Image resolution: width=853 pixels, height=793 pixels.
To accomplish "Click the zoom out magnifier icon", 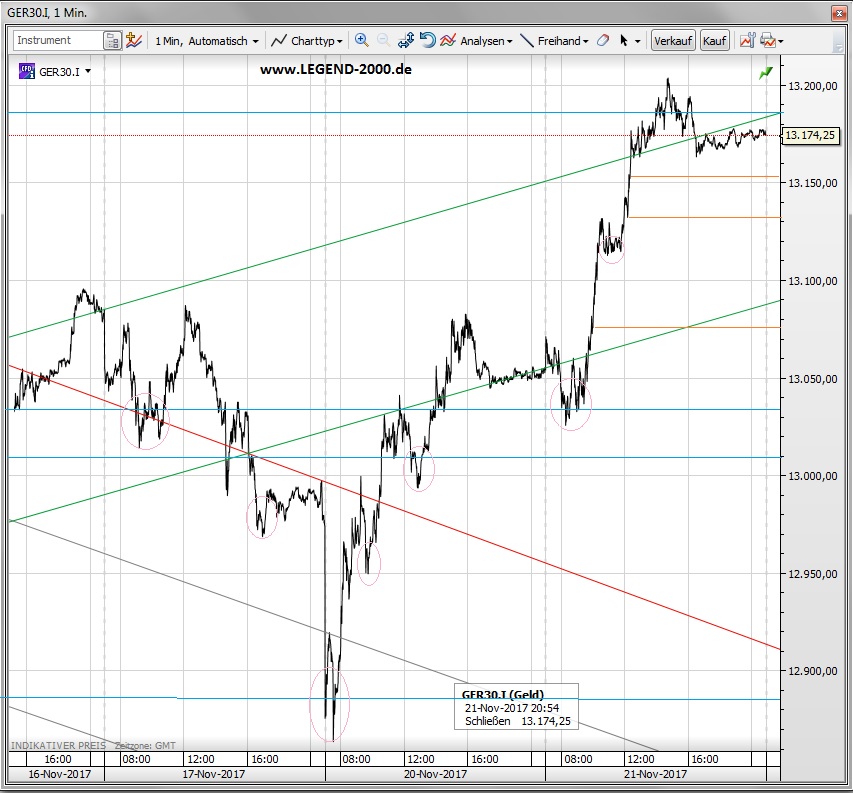I will click(x=383, y=41).
